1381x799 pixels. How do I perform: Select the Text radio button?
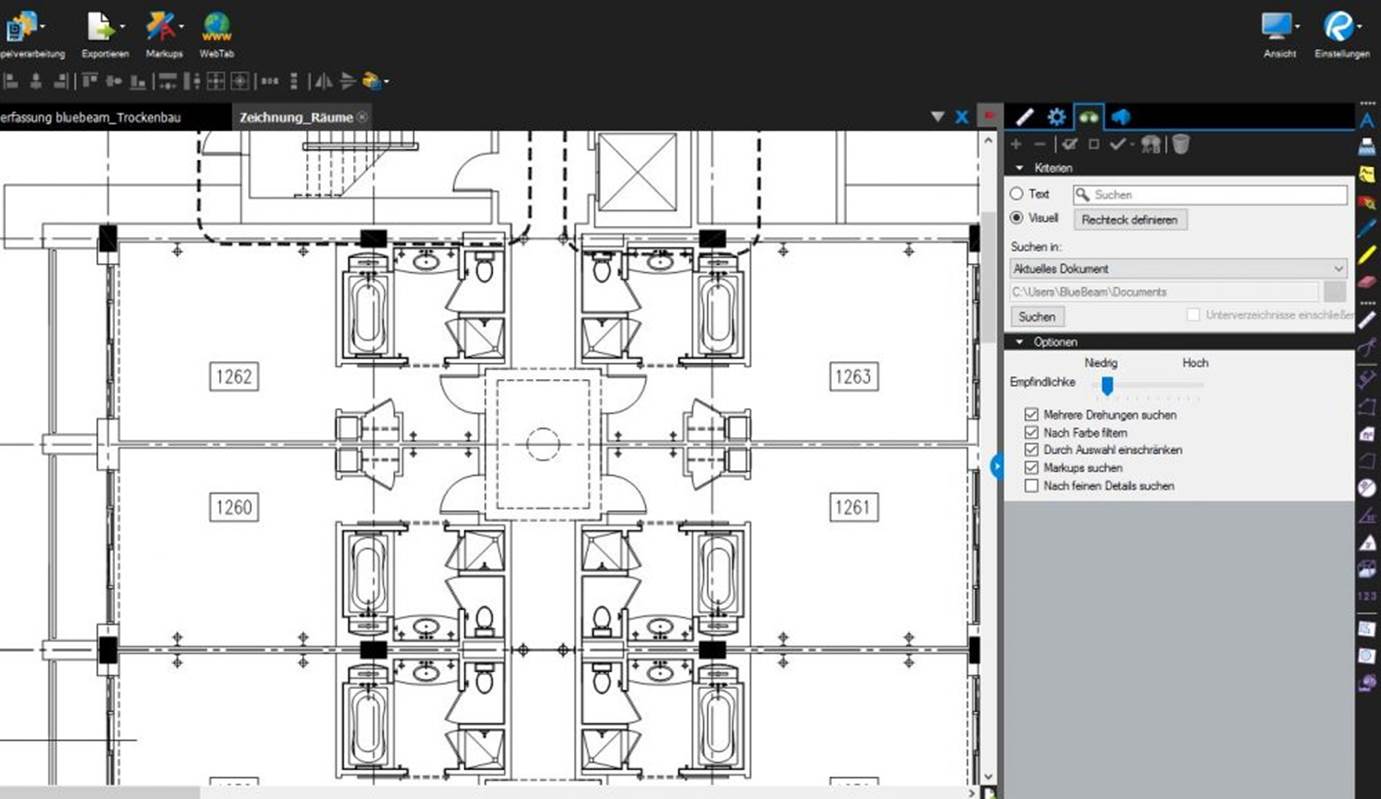tap(1017, 194)
